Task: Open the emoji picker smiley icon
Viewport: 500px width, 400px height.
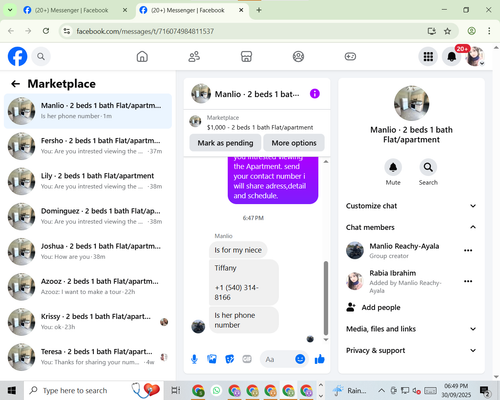Action: (x=300, y=359)
